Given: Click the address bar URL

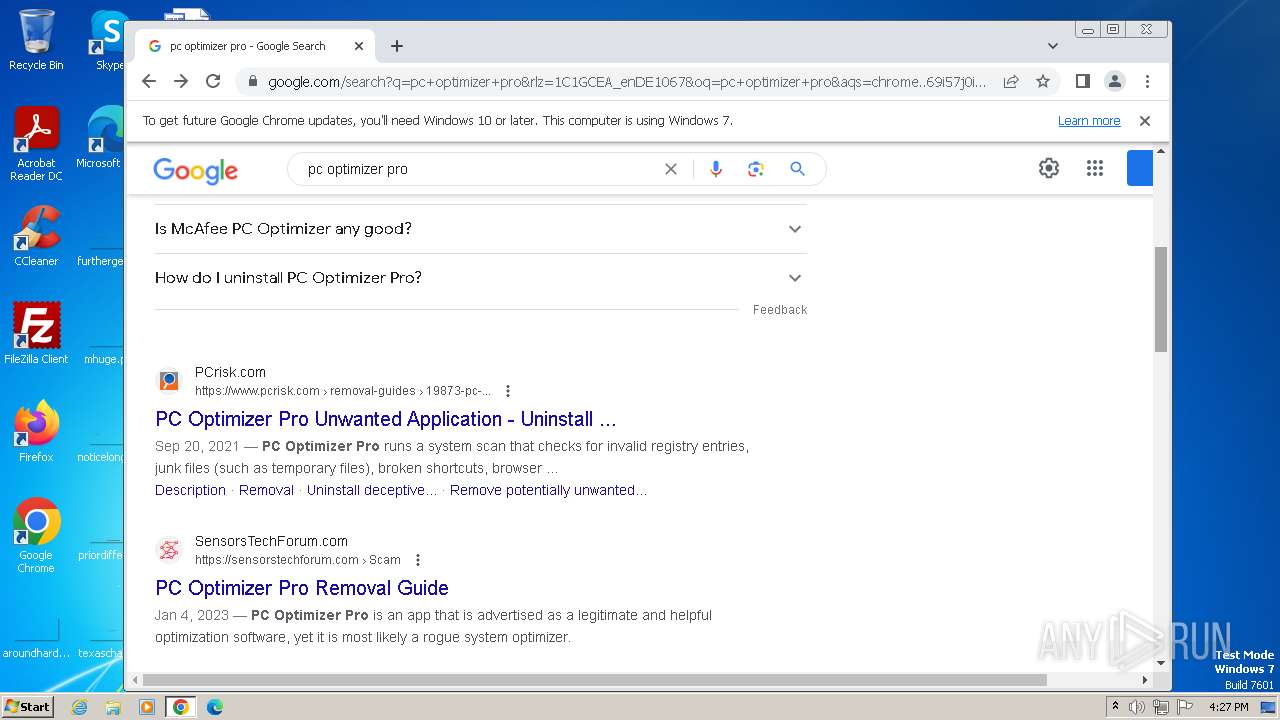Looking at the screenshot, I should point(626,82).
